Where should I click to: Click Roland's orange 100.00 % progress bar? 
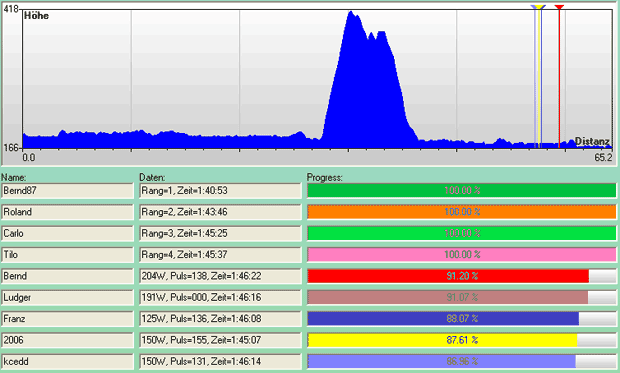point(461,212)
